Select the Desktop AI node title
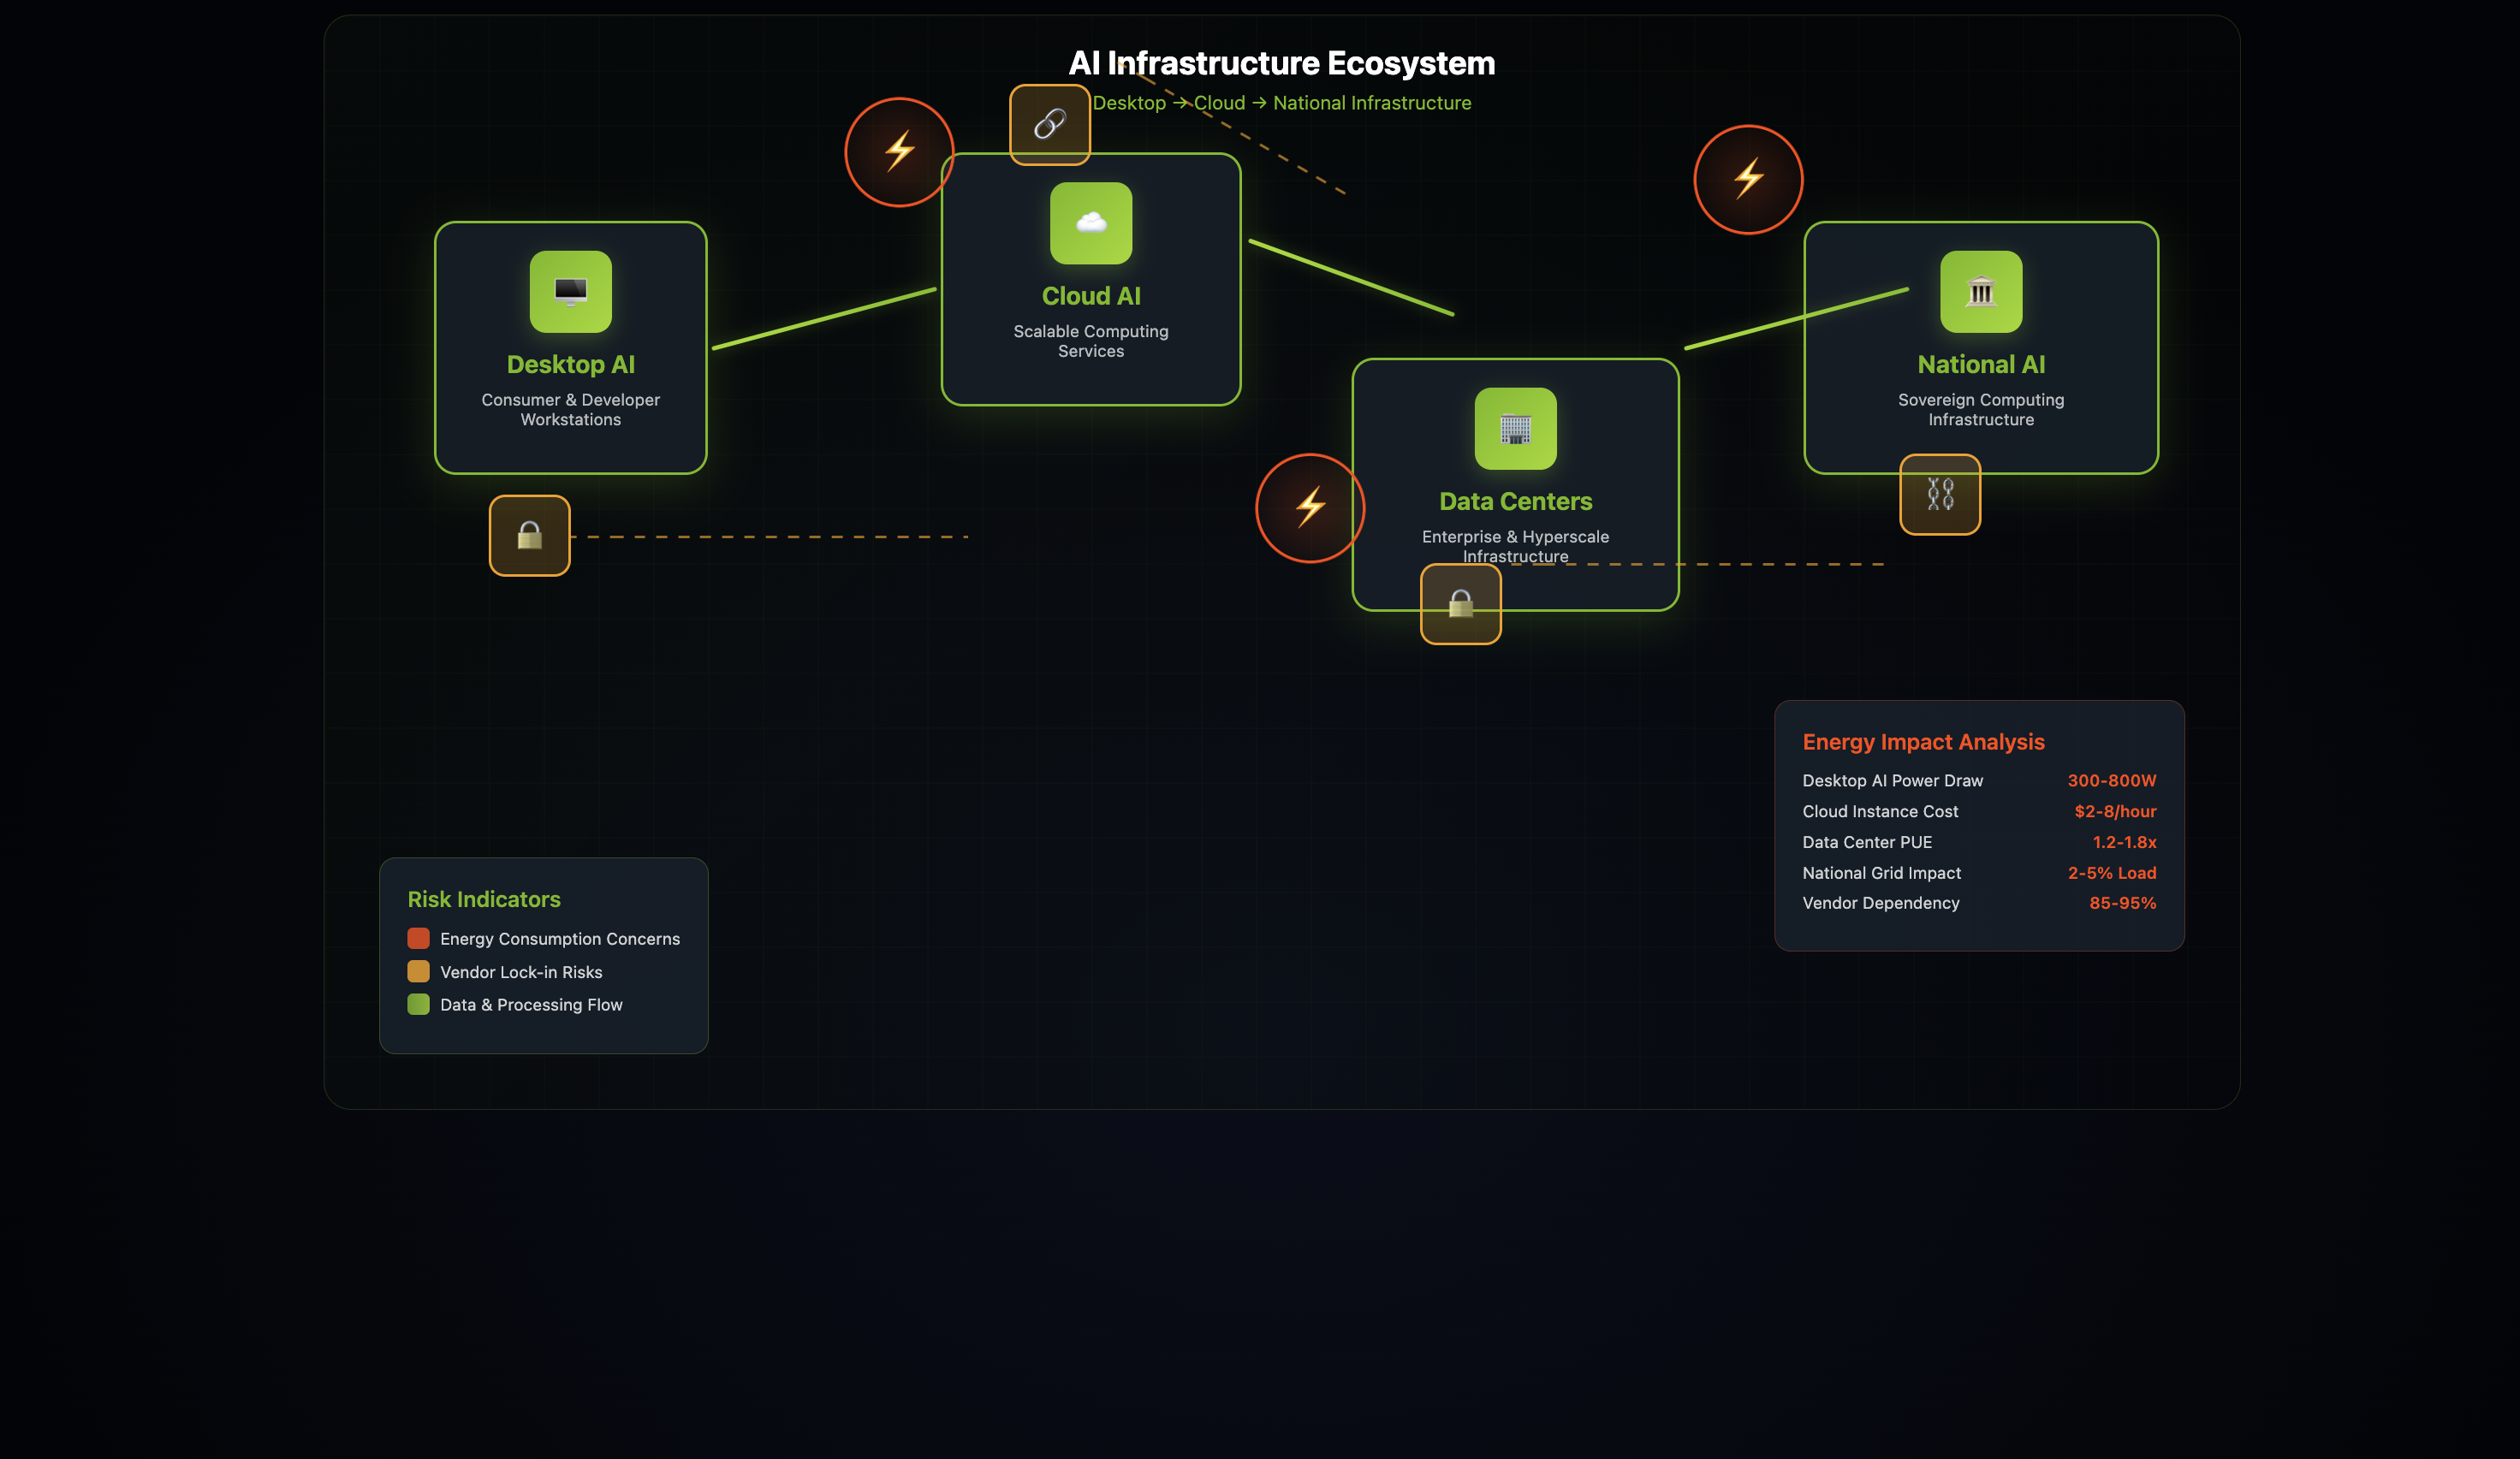This screenshot has width=2520, height=1459. click(x=570, y=364)
